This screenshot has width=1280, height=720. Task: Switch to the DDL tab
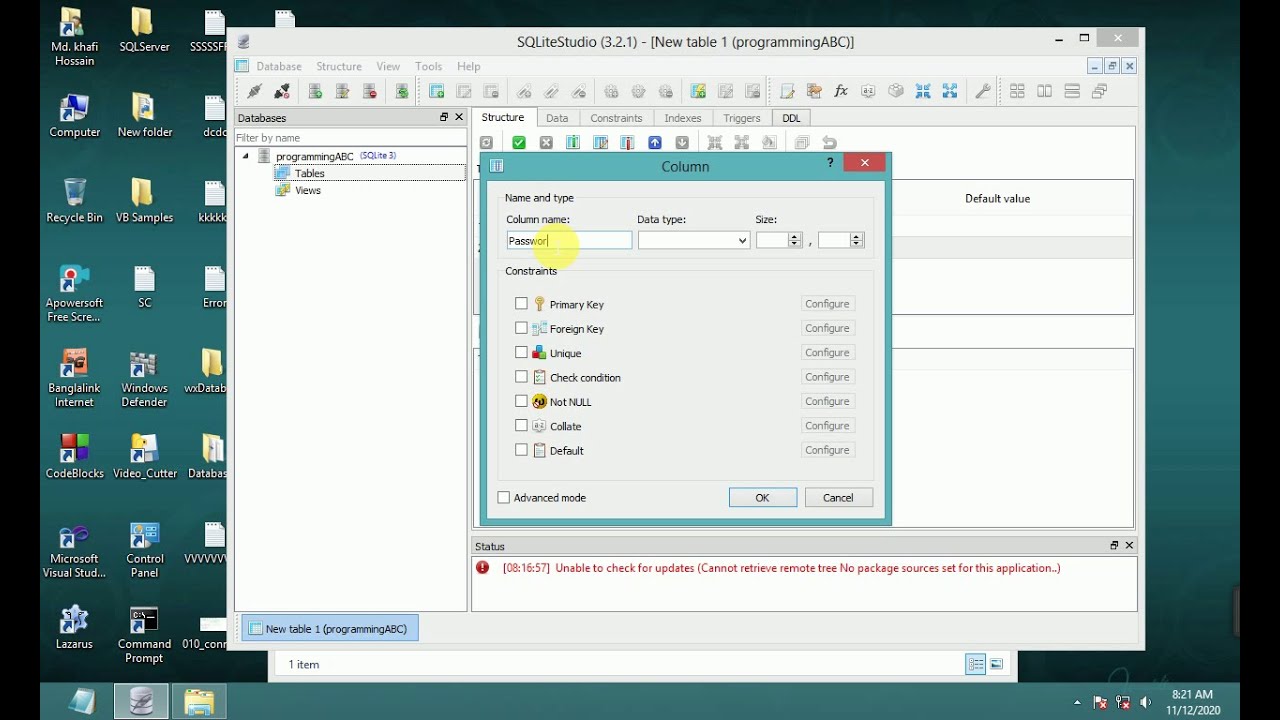(x=791, y=118)
